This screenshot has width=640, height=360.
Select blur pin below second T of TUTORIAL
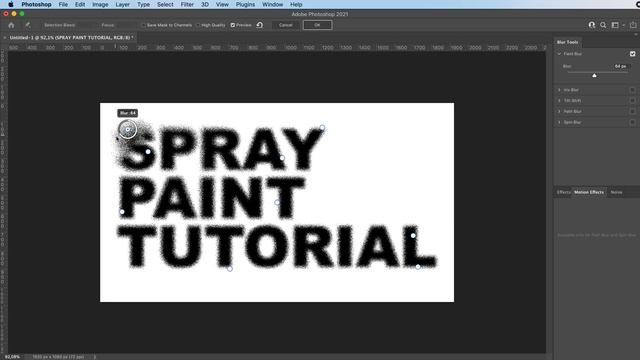click(230, 269)
